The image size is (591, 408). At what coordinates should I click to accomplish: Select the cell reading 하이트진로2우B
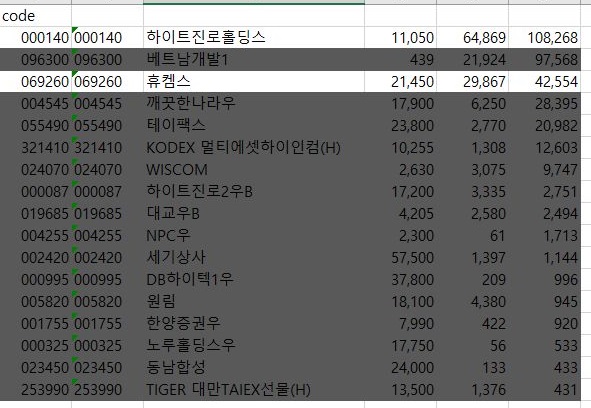click(254, 191)
